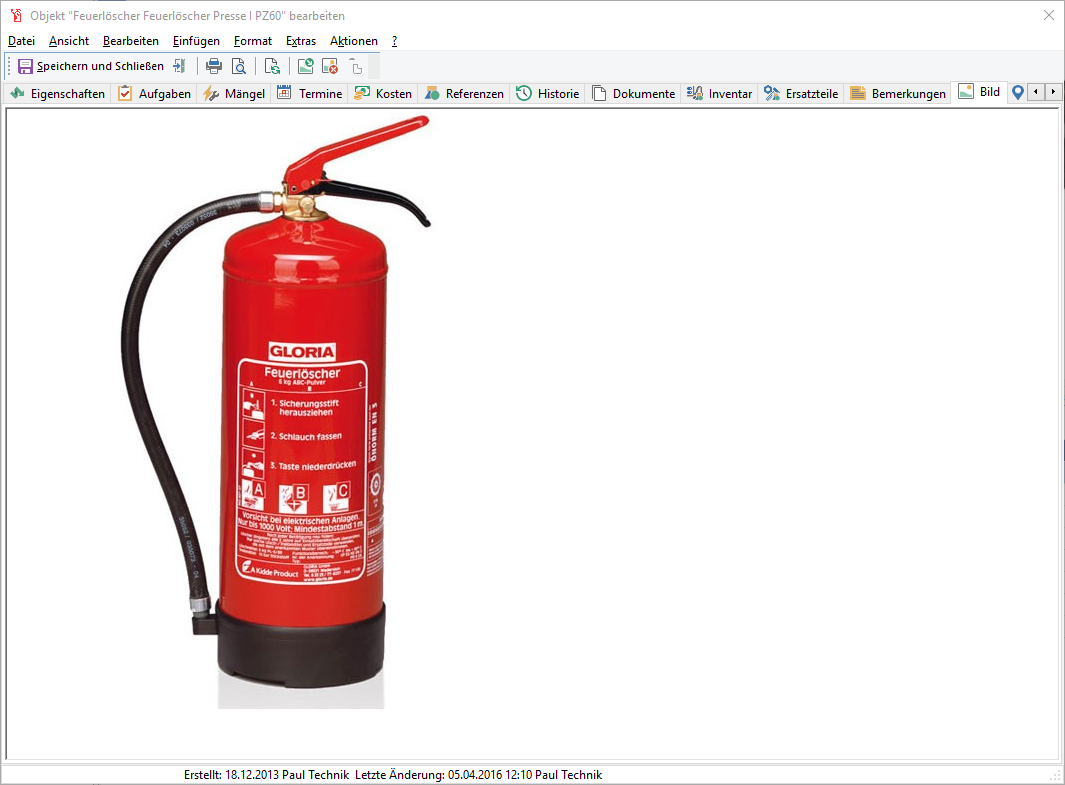This screenshot has width=1065, height=785.
Task: Click the Speichern und Schließen button
Action: 91,66
